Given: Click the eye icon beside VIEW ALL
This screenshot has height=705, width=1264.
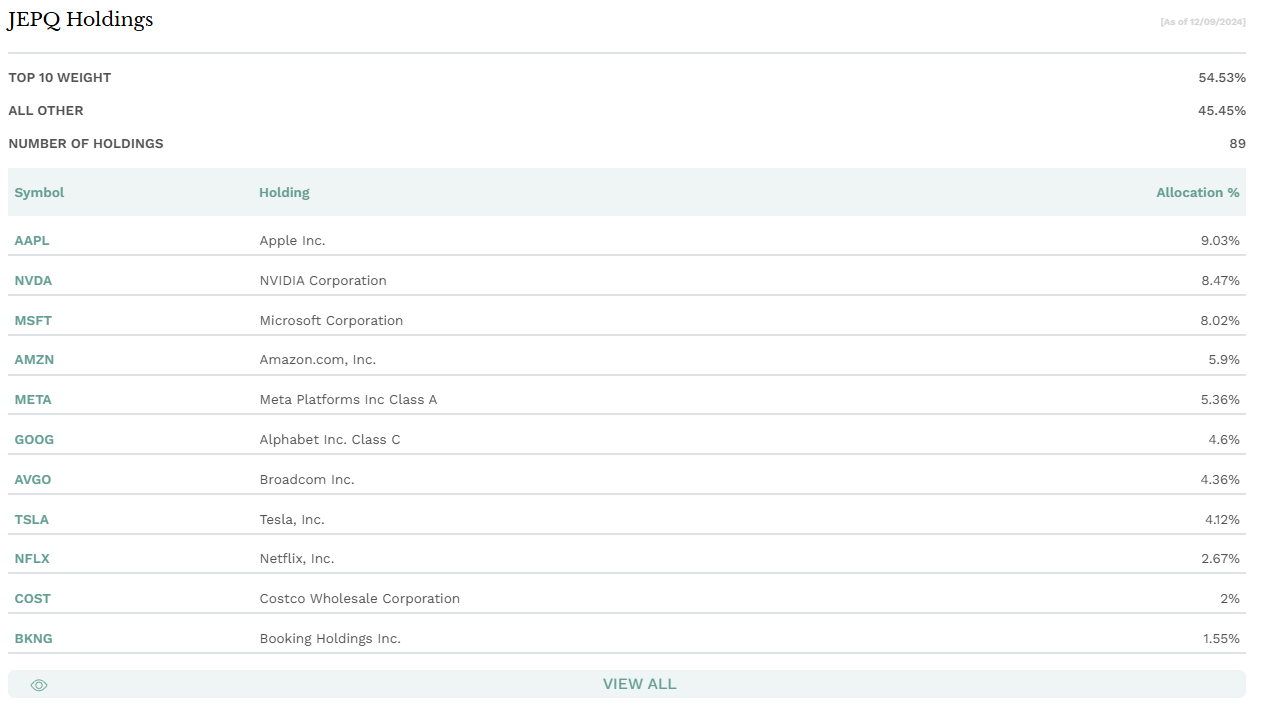Looking at the screenshot, I should click(x=39, y=685).
